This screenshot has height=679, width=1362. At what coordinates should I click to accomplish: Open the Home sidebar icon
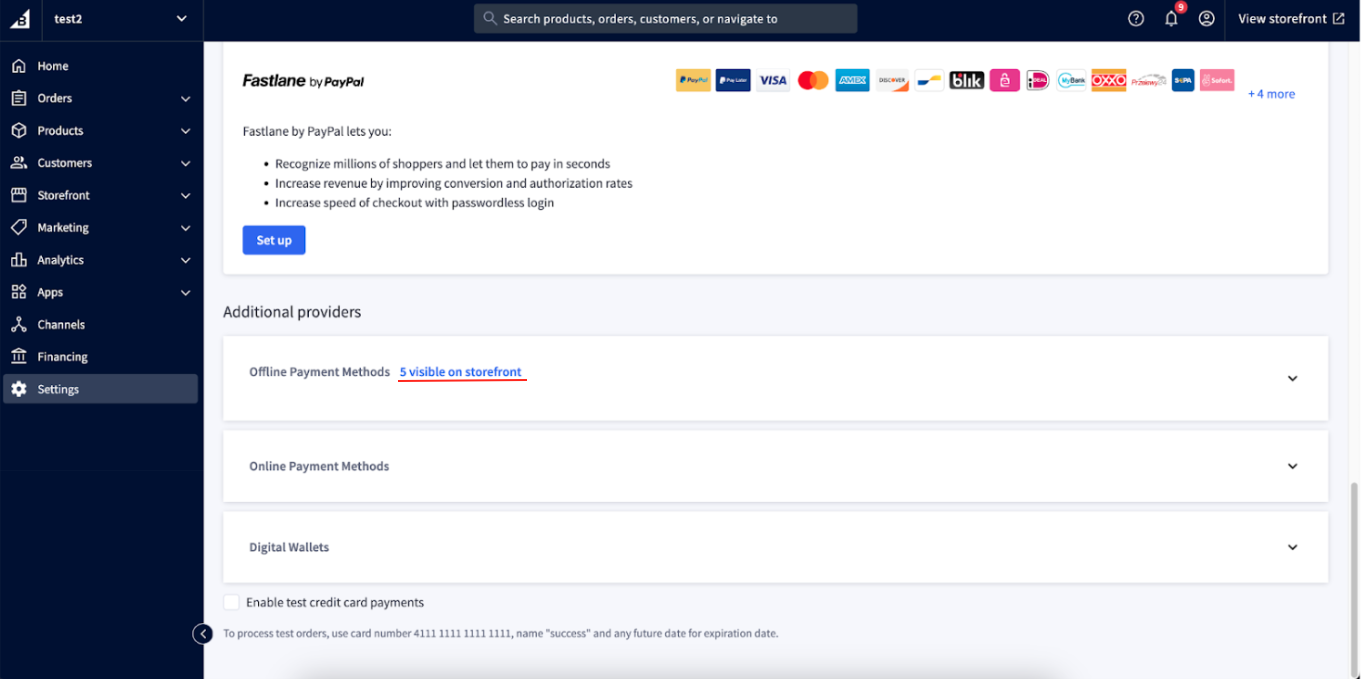(19, 66)
